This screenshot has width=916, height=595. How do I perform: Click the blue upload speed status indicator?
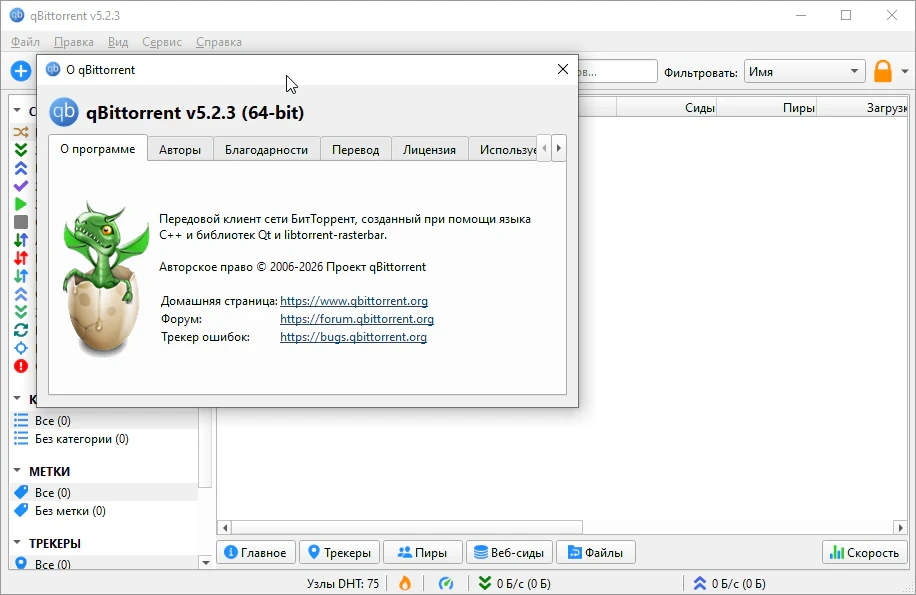729,583
